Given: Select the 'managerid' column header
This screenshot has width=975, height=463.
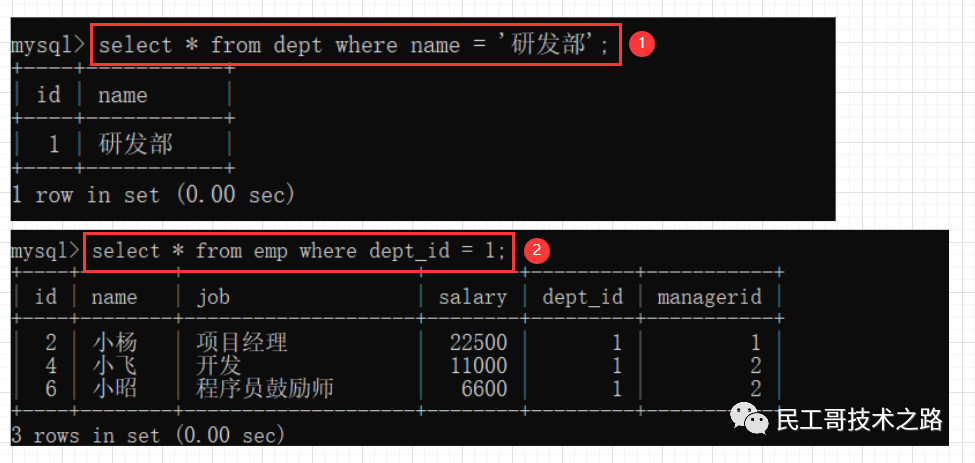Looking at the screenshot, I should point(709,297).
